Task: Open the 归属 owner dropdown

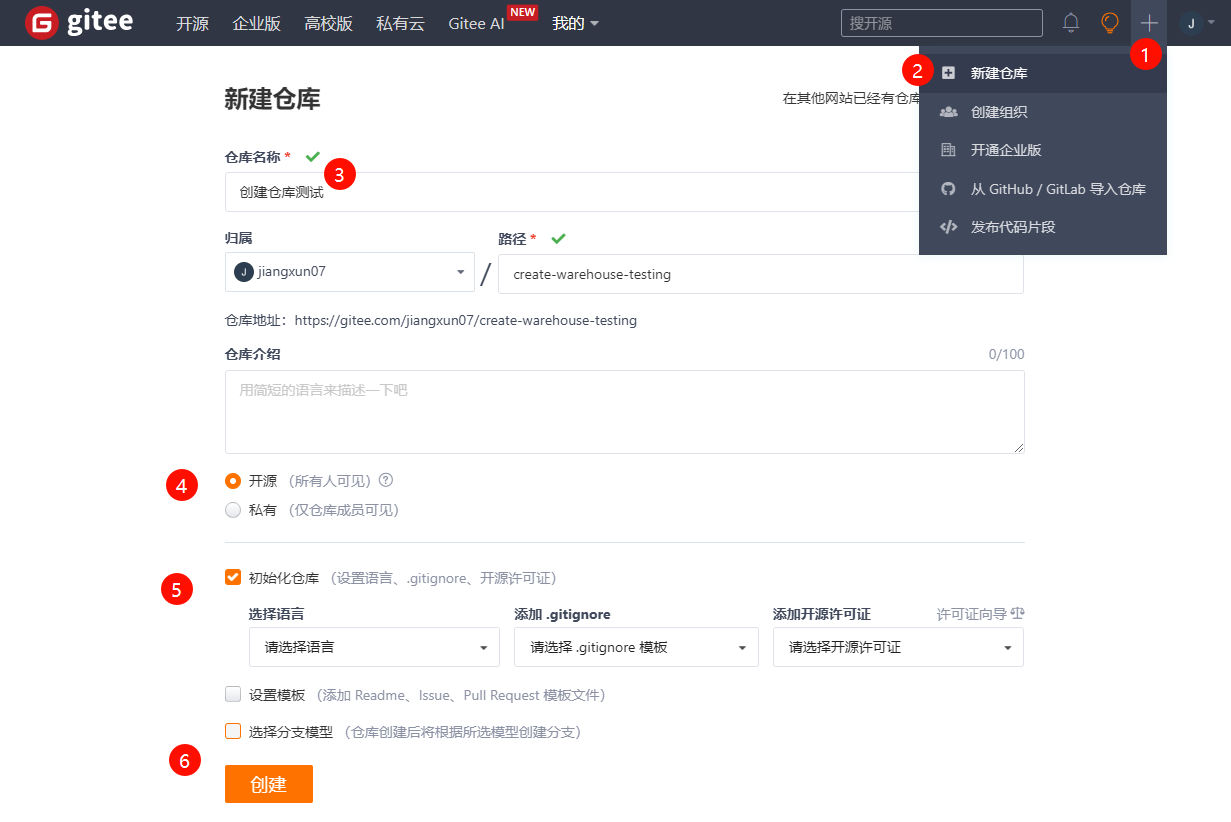Action: tap(349, 272)
